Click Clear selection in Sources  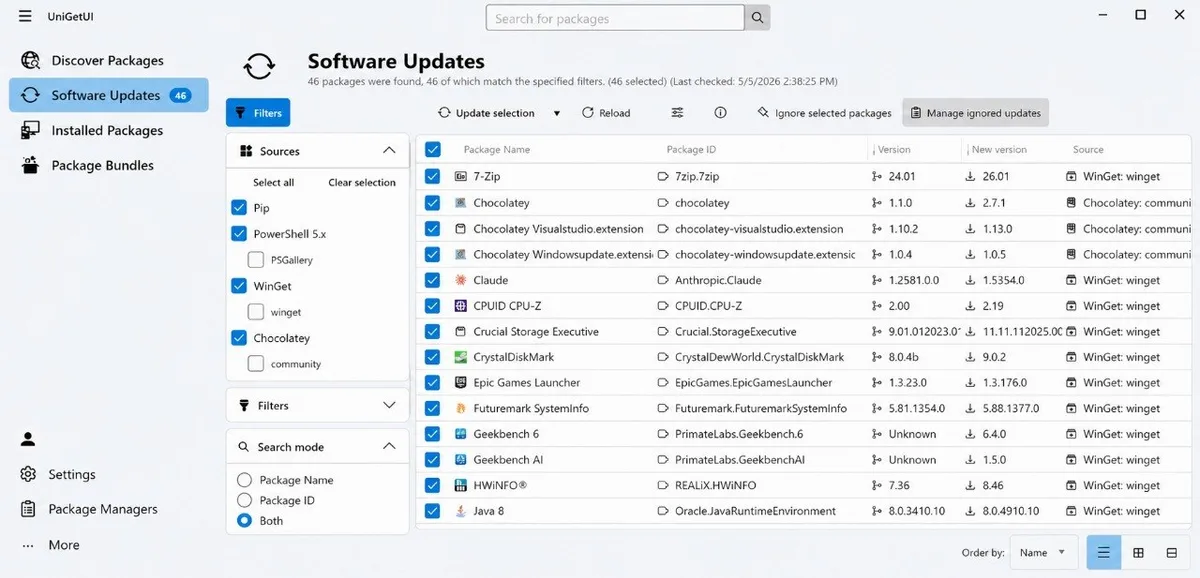[362, 182]
